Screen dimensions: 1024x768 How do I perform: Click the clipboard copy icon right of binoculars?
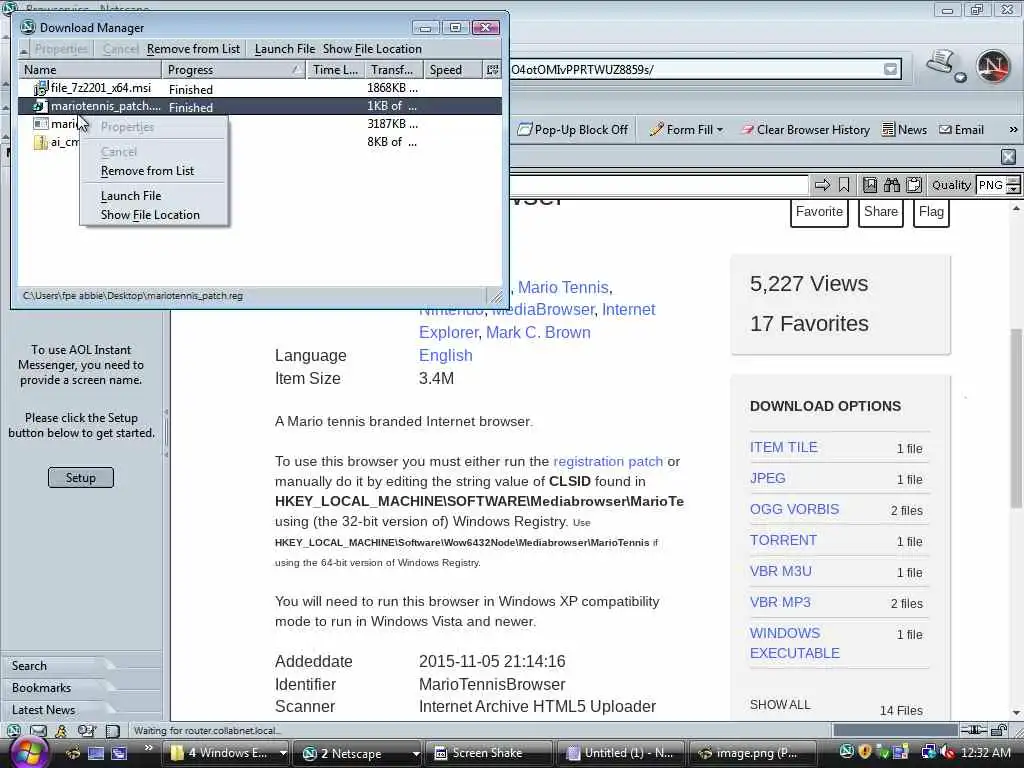[914, 185]
